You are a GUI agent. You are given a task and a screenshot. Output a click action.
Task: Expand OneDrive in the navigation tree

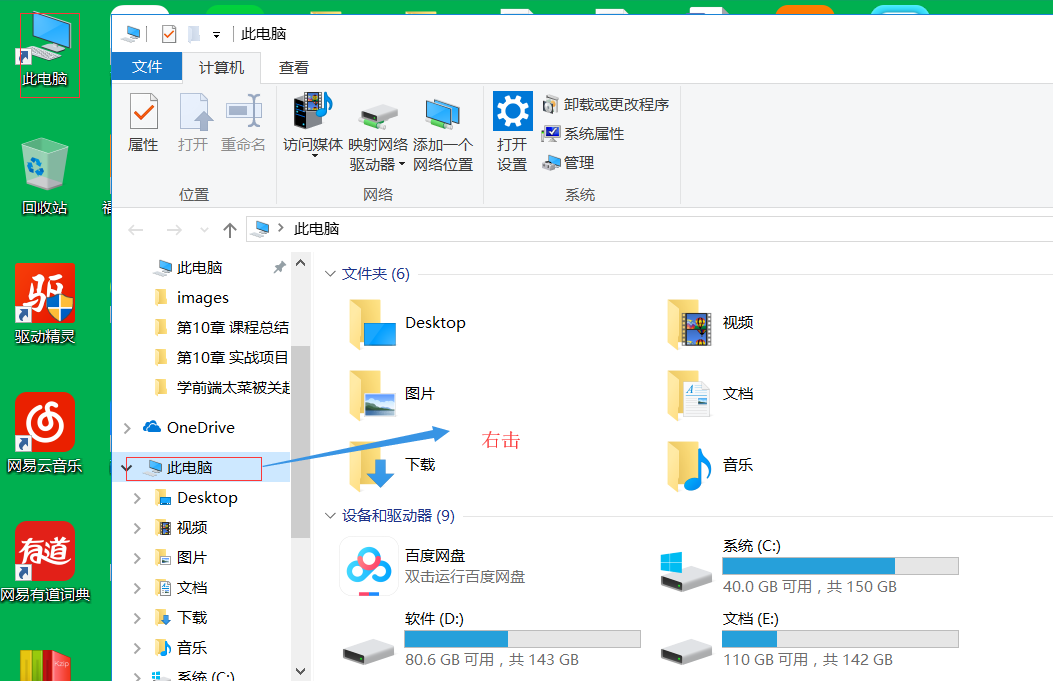click(x=127, y=427)
